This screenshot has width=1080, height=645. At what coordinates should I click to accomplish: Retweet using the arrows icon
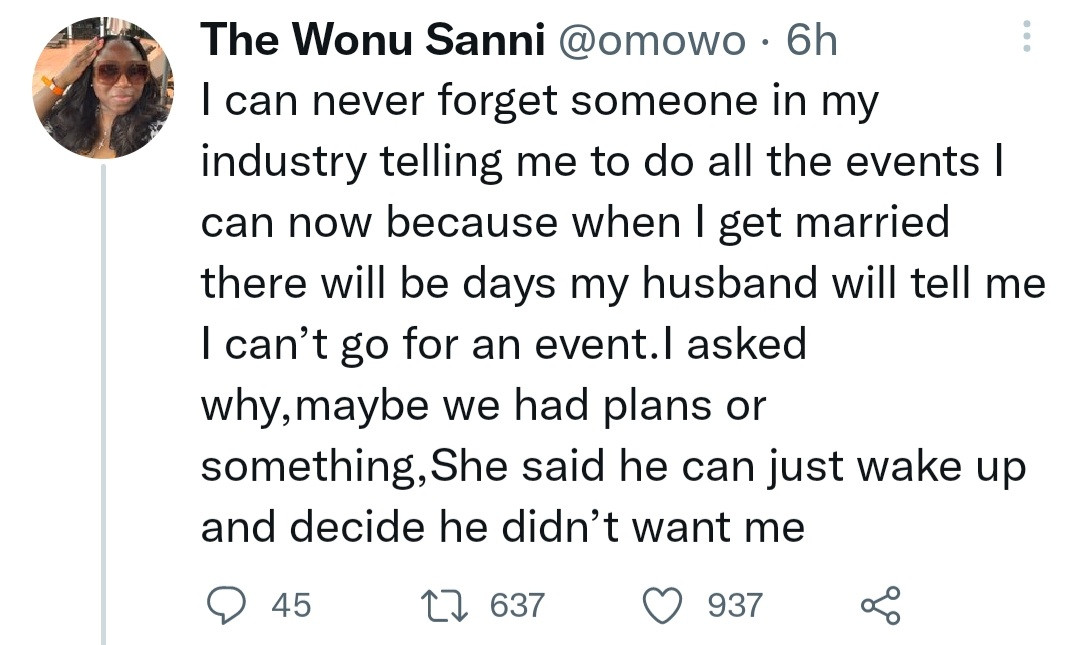pos(445,605)
